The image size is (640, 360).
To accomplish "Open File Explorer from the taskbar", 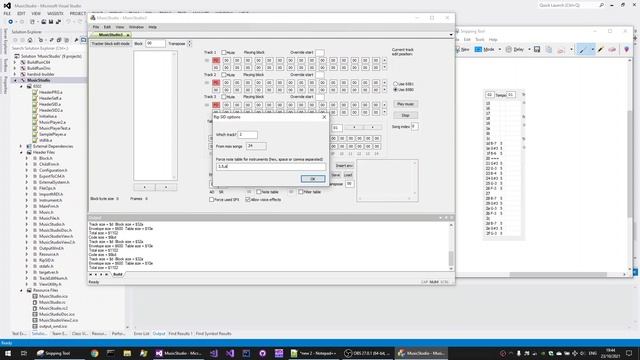I will [127, 353].
